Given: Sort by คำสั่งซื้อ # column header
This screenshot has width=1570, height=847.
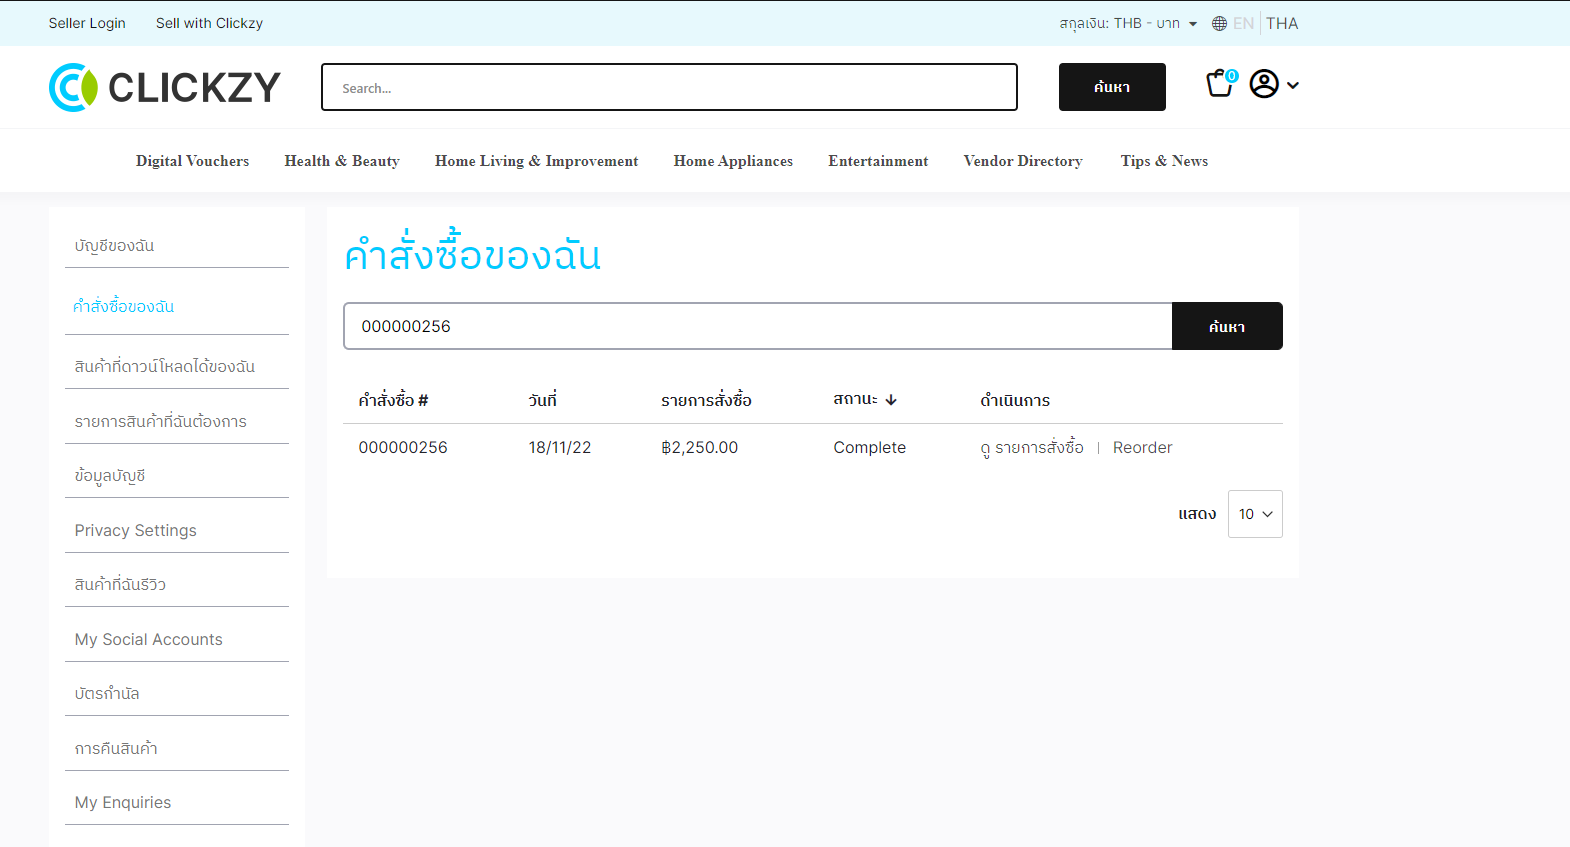Looking at the screenshot, I should pyautogui.click(x=393, y=400).
